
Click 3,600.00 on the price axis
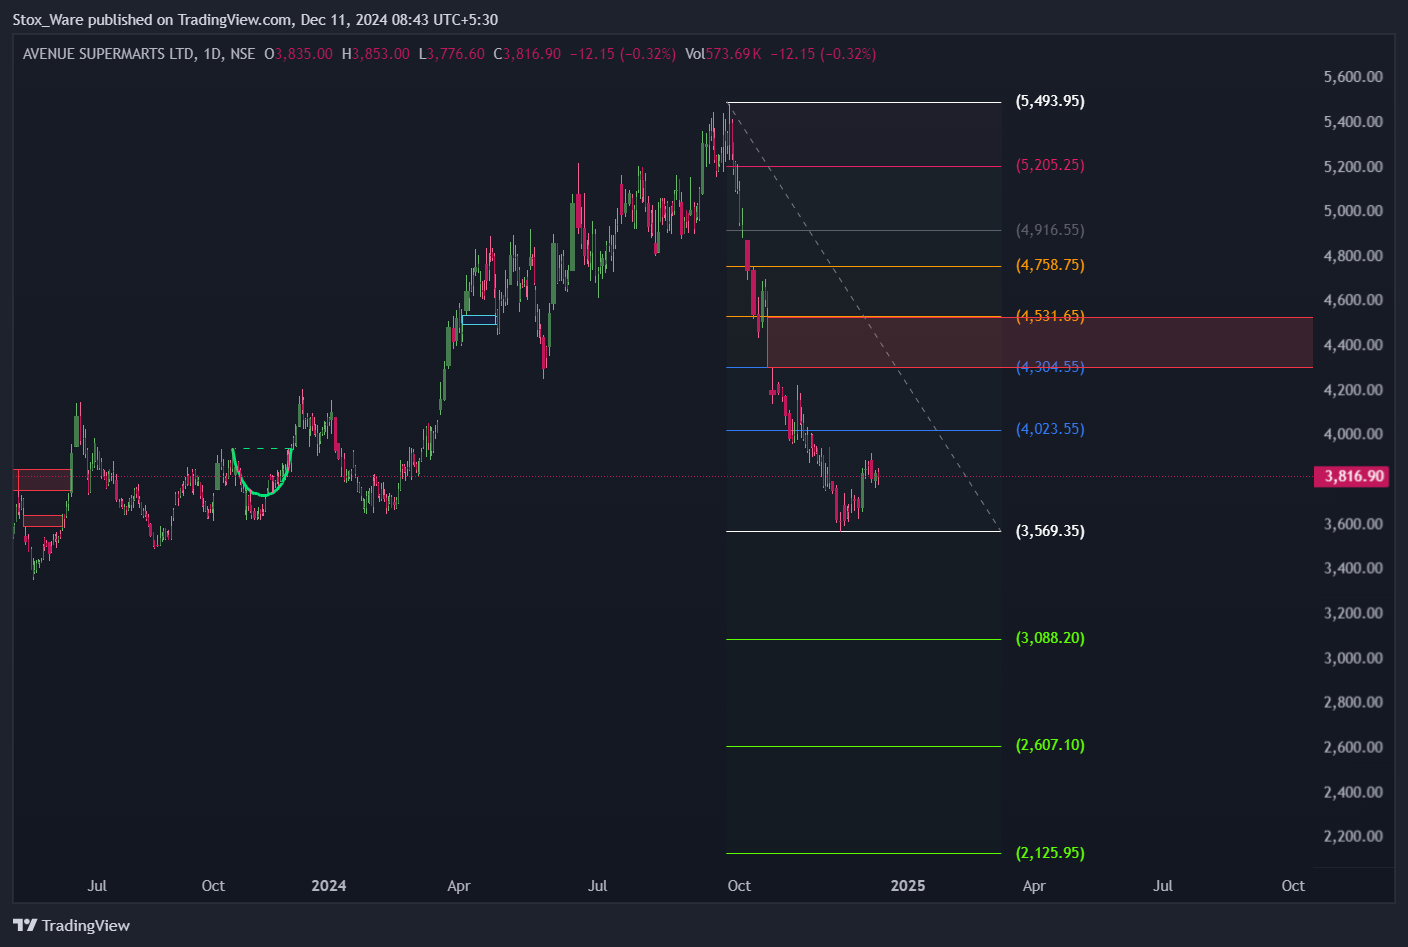point(1353,524)
